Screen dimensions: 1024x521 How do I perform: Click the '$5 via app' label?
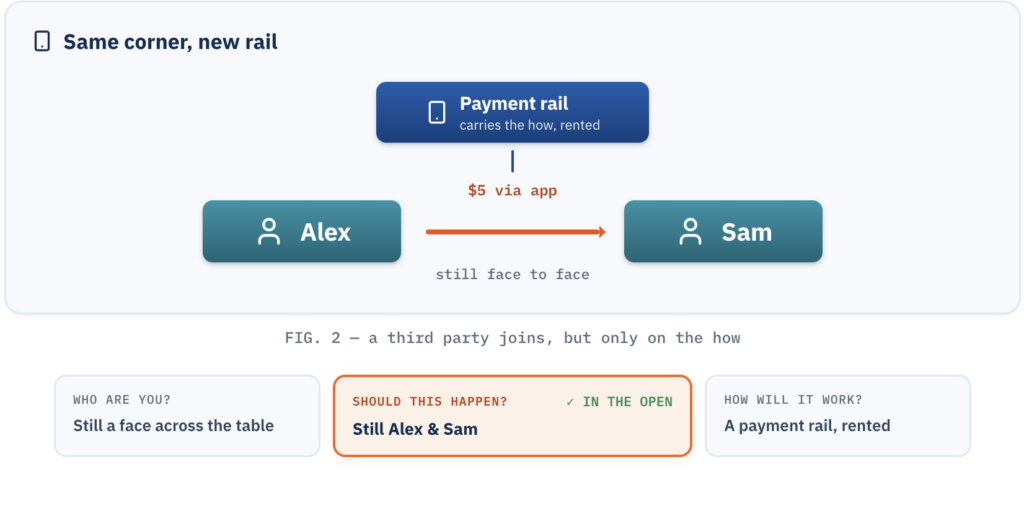point(513,191)
